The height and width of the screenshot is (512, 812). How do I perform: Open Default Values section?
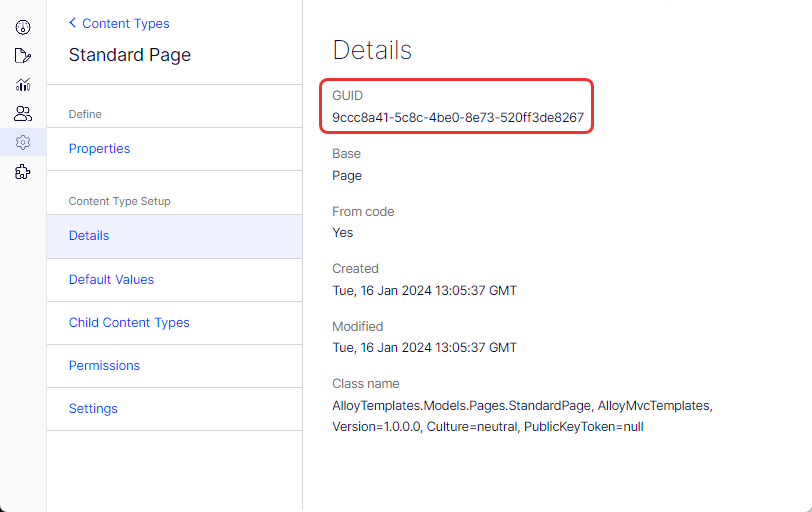pyautogui.click(x=175, y=280)
